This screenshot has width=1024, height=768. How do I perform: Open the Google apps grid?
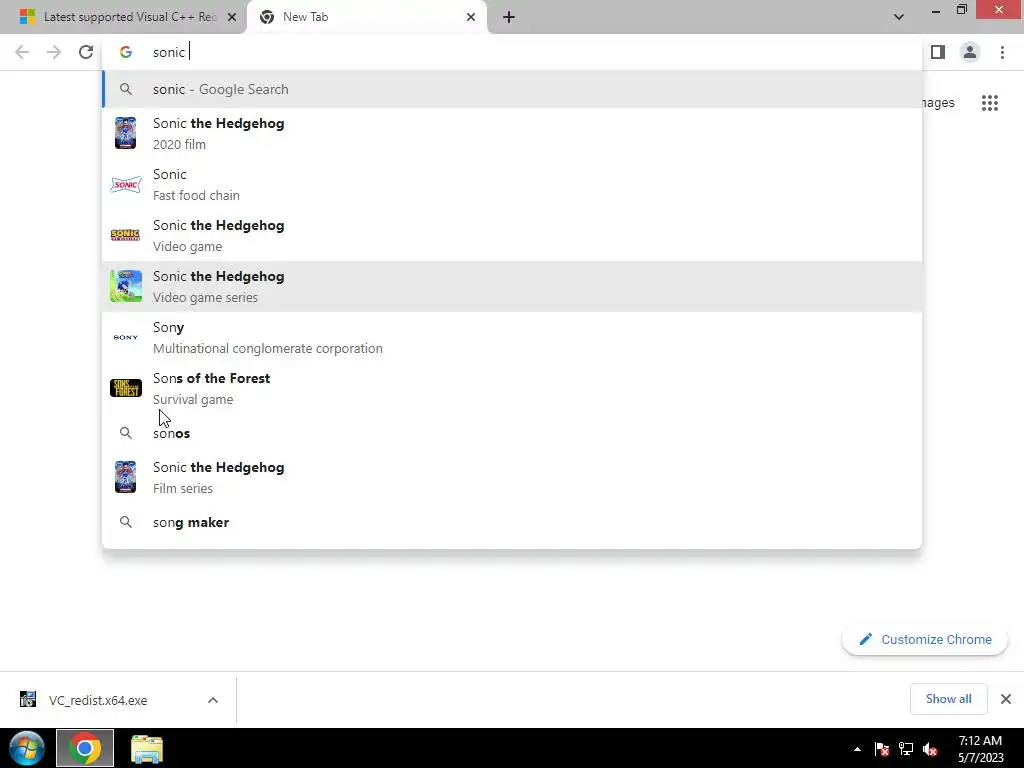click(x=990, y=103)
